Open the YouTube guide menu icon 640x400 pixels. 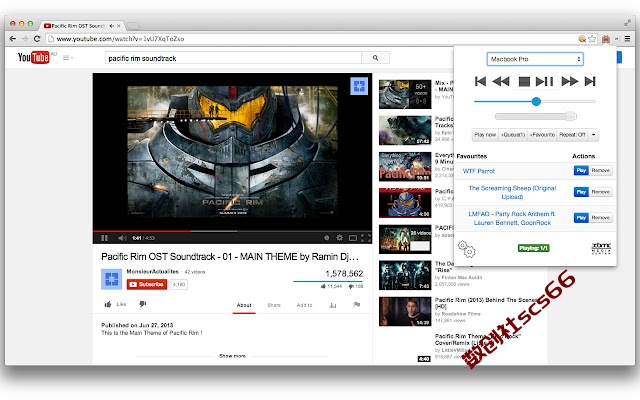tap(67, 58)
